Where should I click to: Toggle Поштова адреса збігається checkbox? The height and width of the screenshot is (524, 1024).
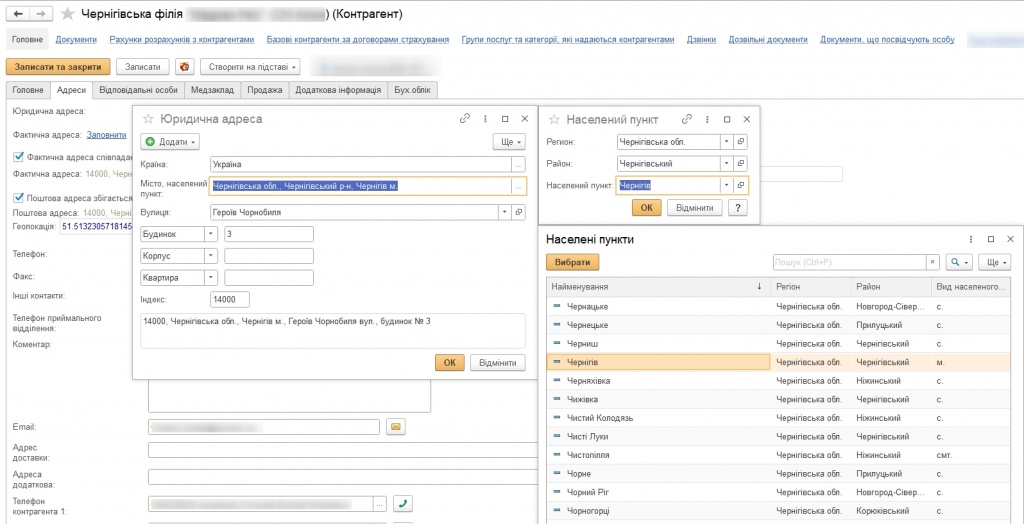[x=18, y=197]
